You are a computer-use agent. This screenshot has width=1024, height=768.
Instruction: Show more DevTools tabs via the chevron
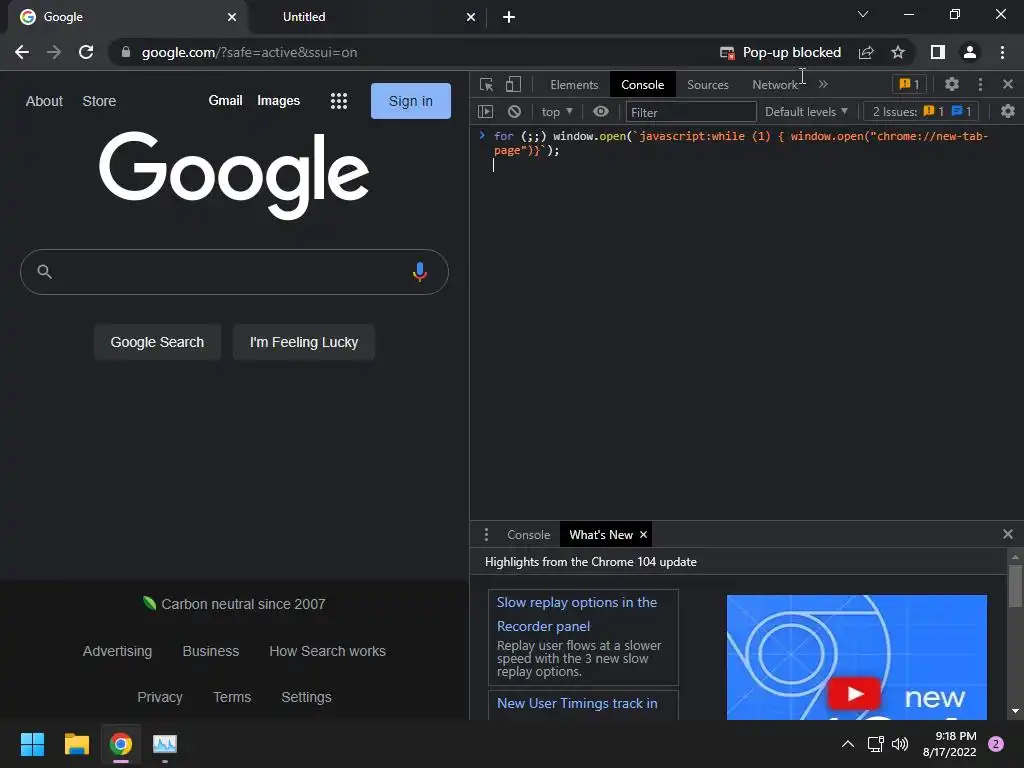pyautogui.click(x=823, y=84)
